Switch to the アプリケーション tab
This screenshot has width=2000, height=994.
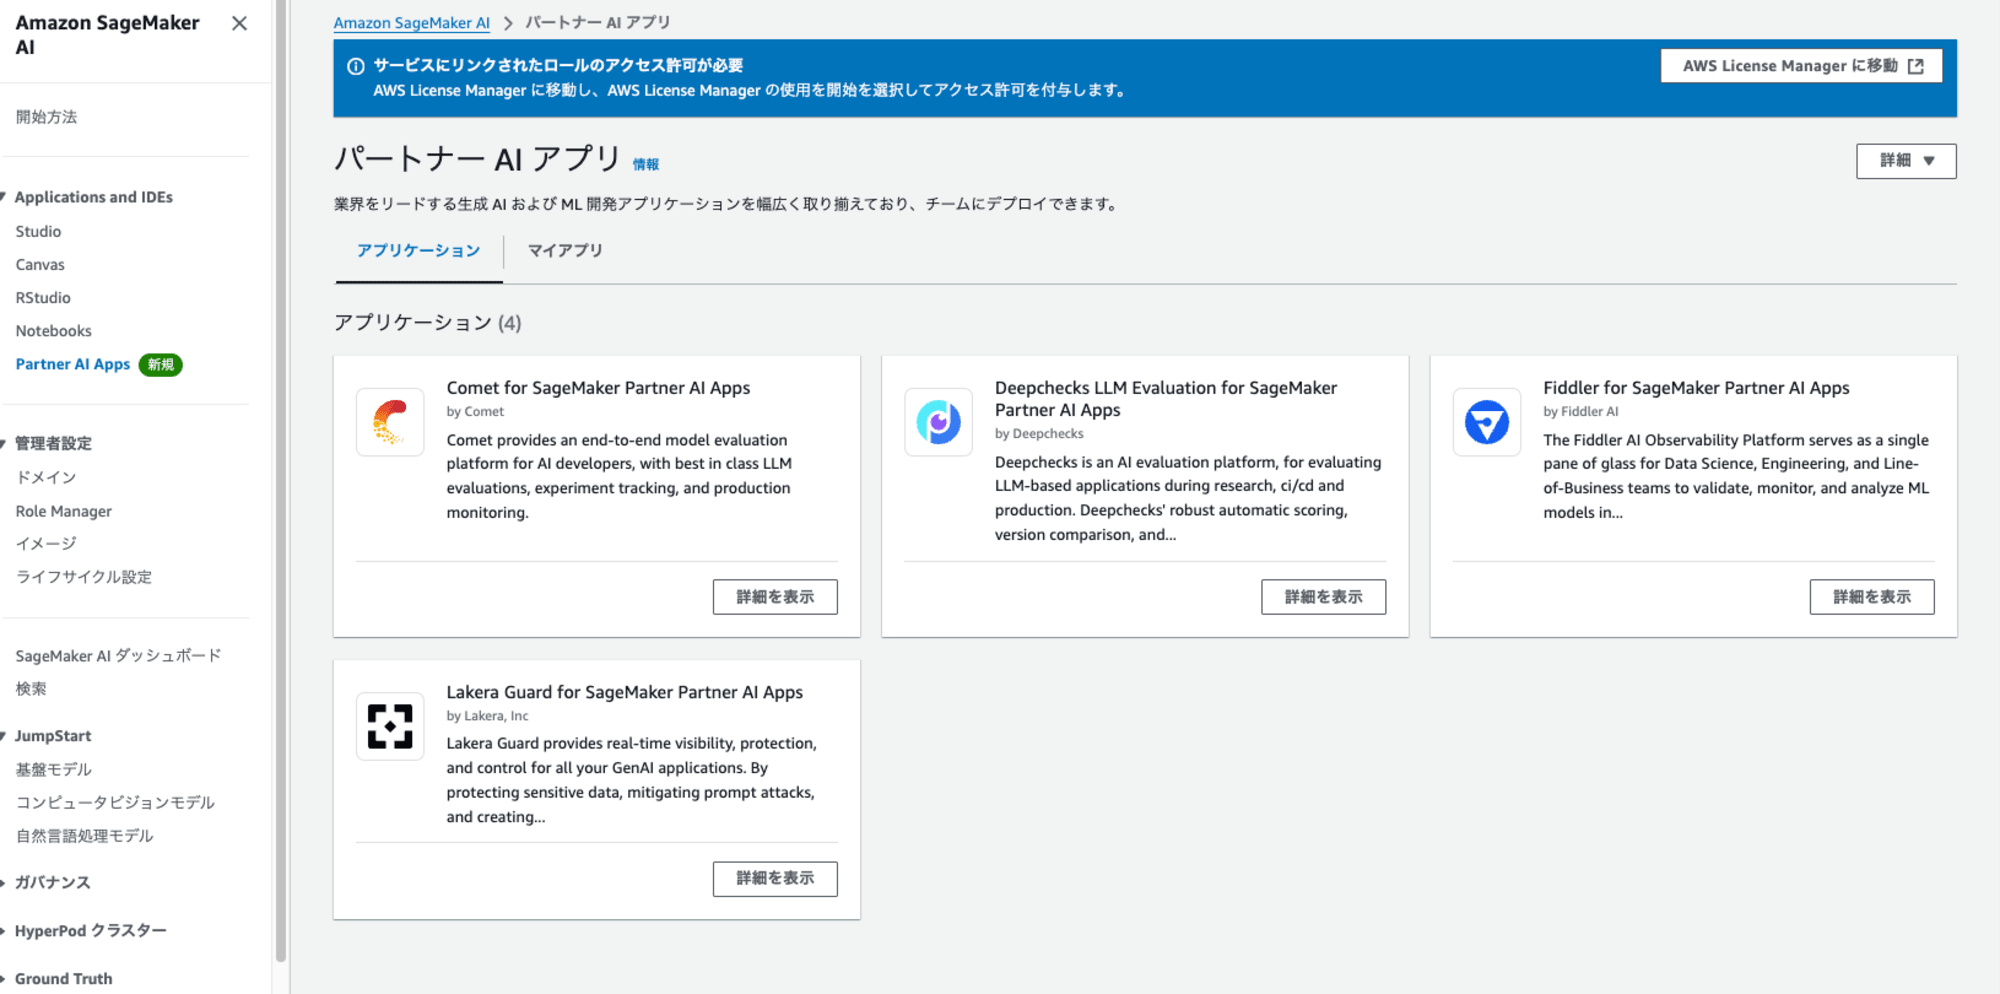[x=419, y=251]
